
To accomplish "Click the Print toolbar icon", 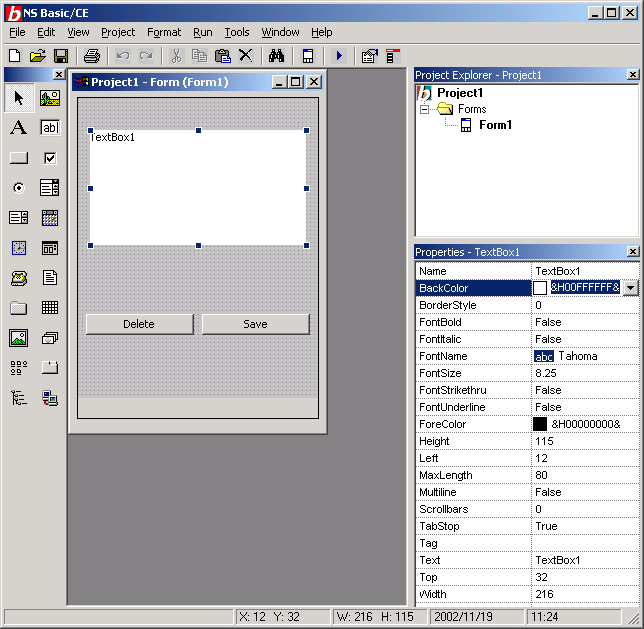I will [x=92, y=55].
